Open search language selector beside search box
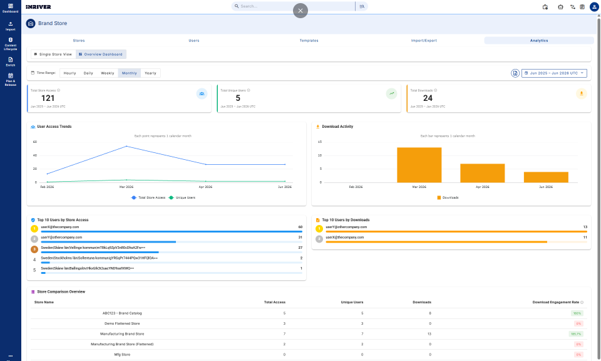601x361 pixels. 362,6
